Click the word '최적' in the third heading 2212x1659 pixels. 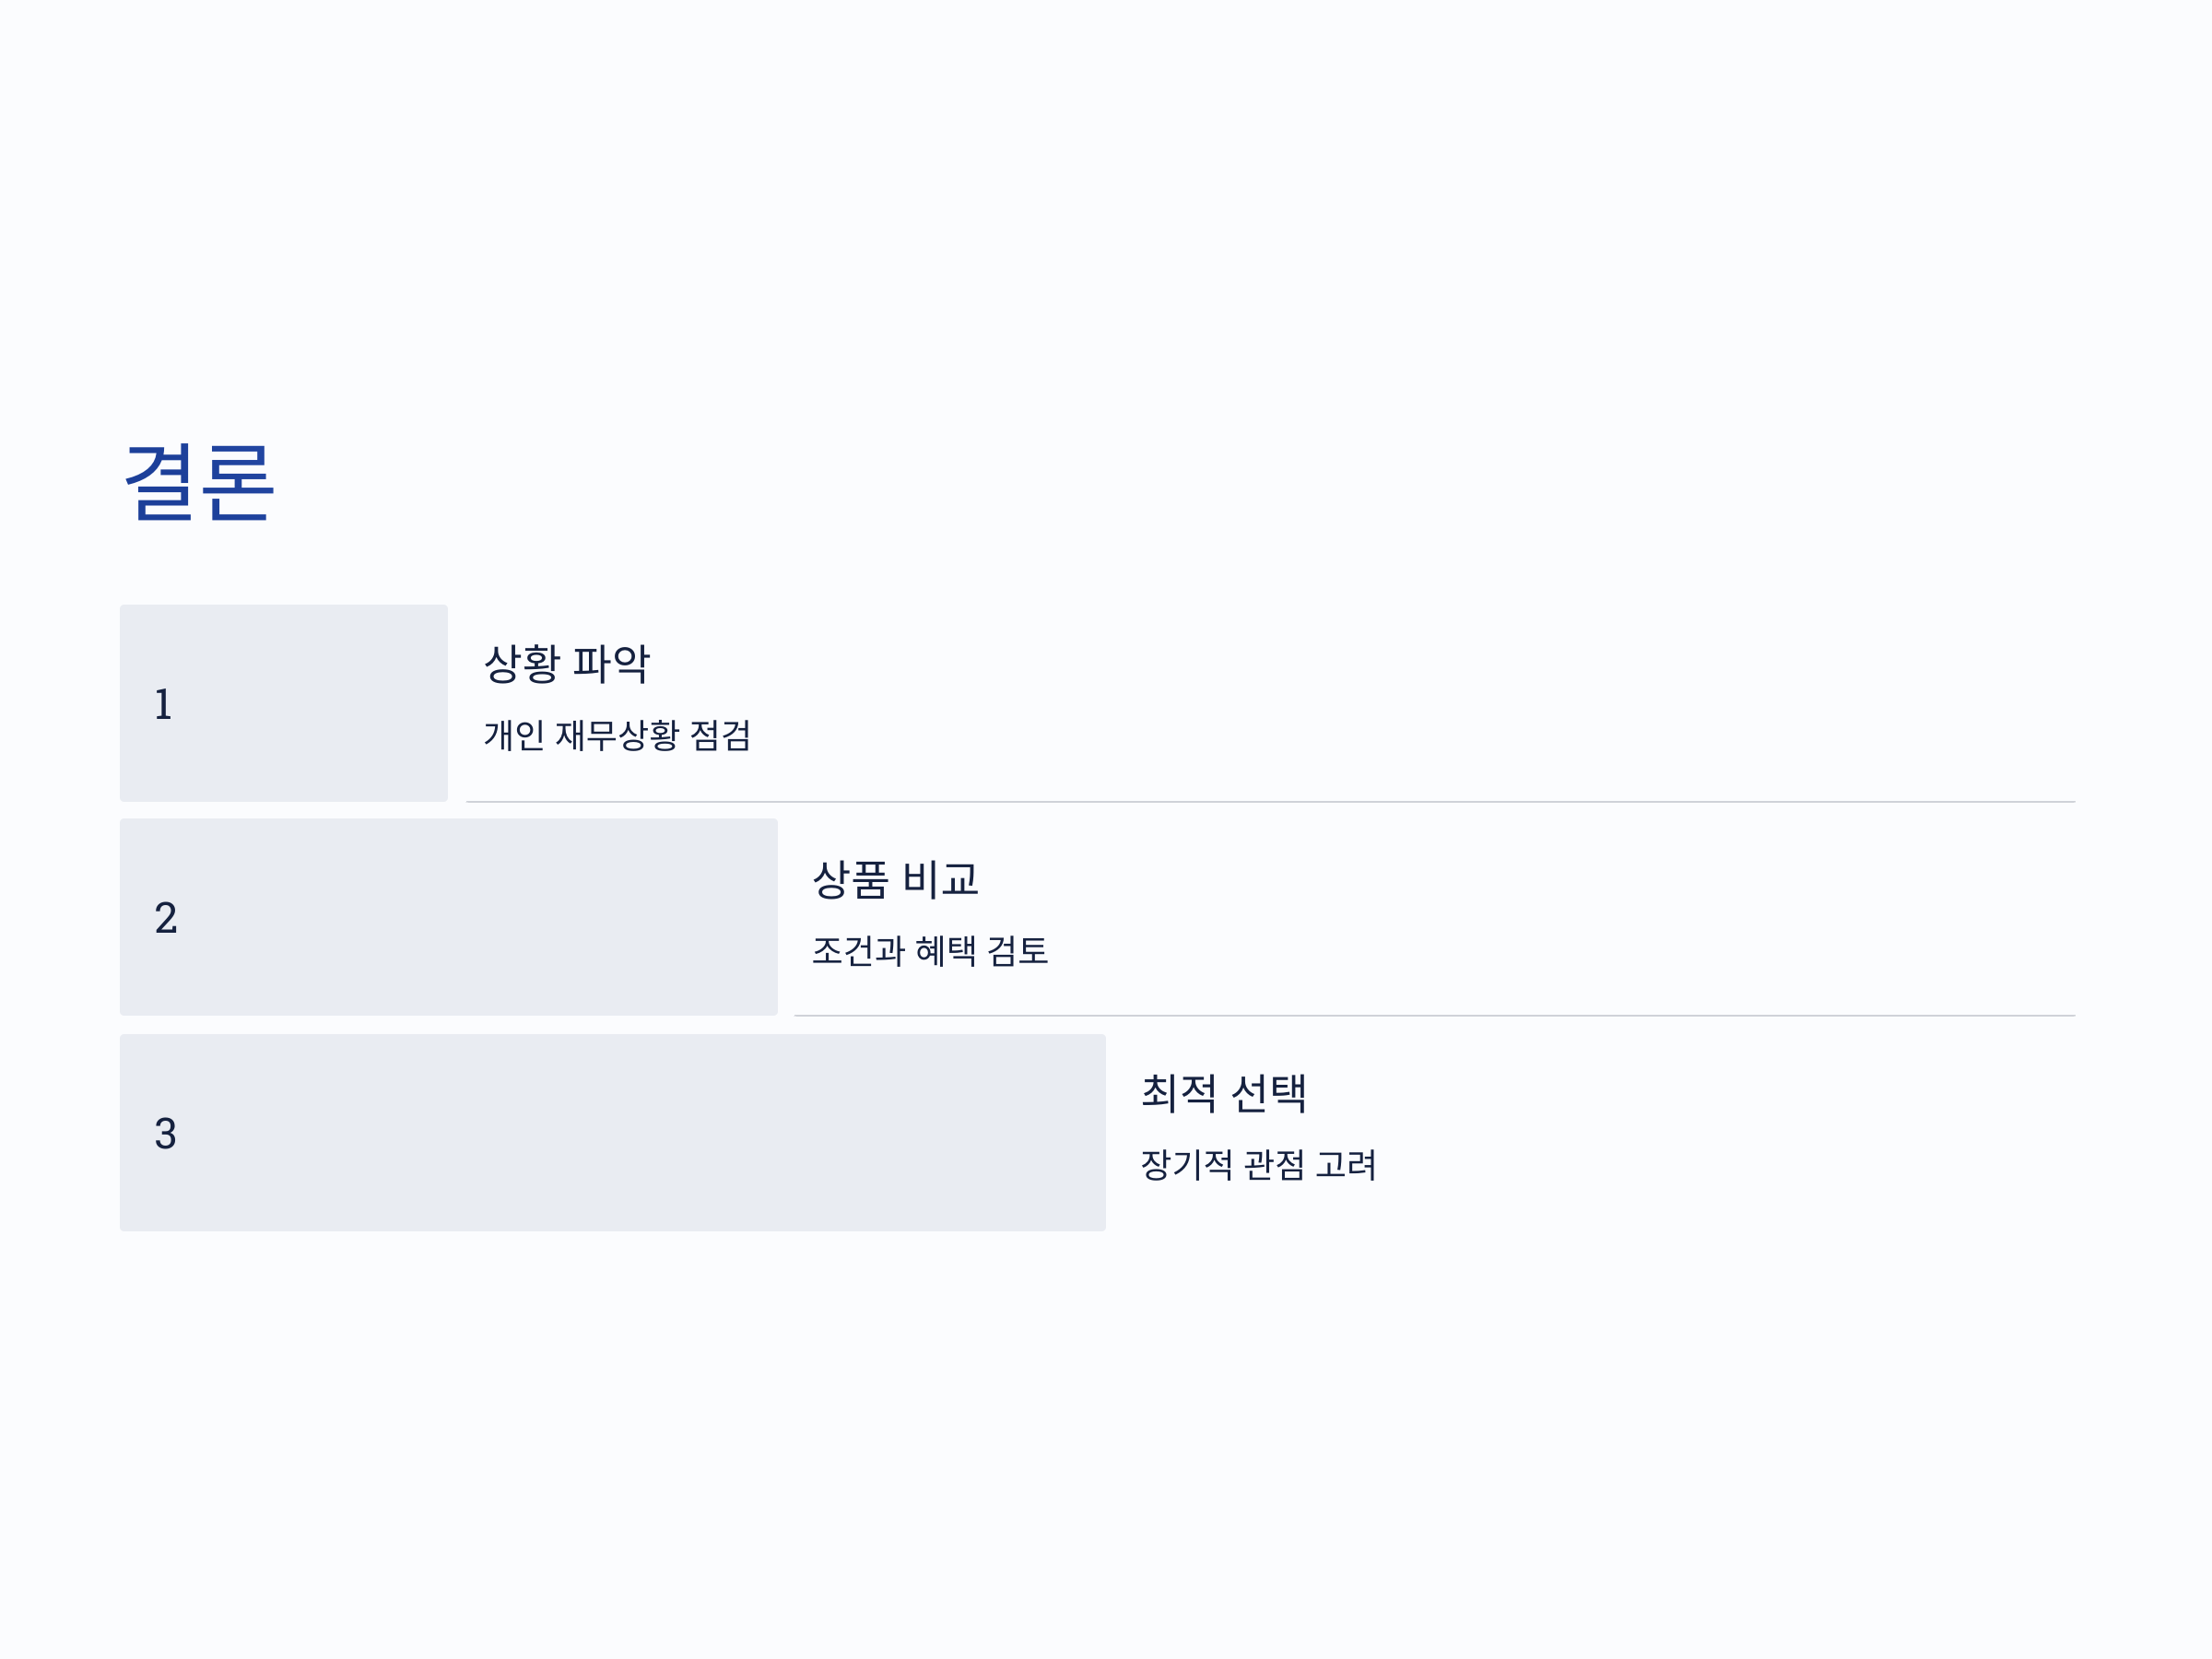[x=1179, y=1092]
